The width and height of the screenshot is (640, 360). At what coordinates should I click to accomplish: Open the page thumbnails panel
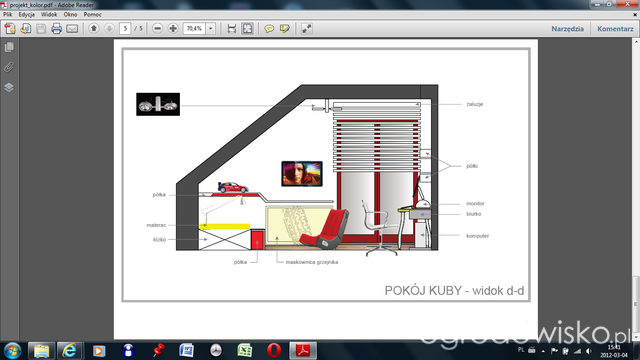[x=9, y=47]
